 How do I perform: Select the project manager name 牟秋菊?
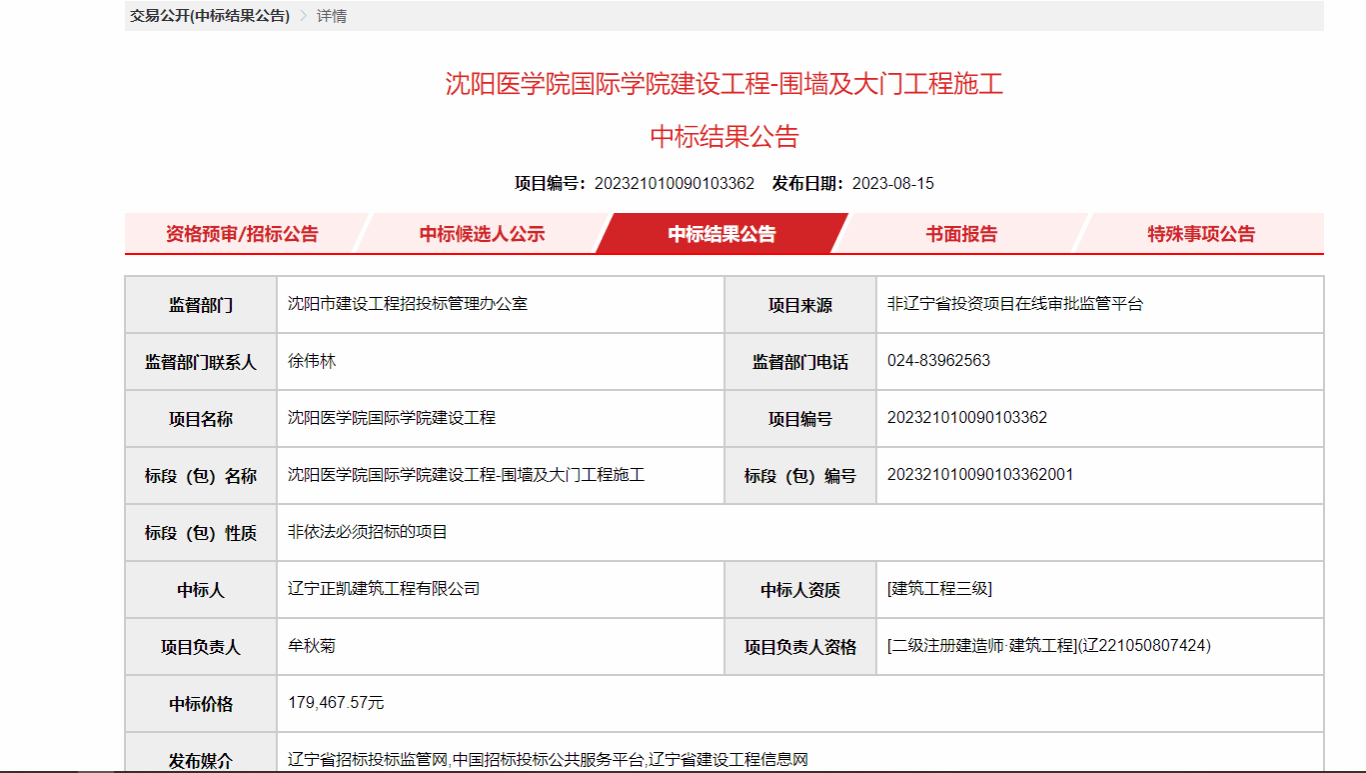coord(312,645)
